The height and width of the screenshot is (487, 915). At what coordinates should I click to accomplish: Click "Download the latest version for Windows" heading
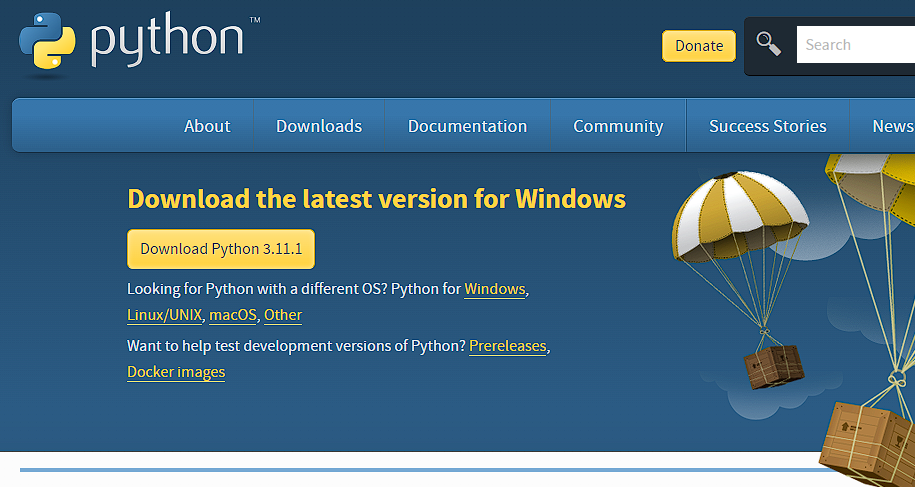(x=376, y=199)
